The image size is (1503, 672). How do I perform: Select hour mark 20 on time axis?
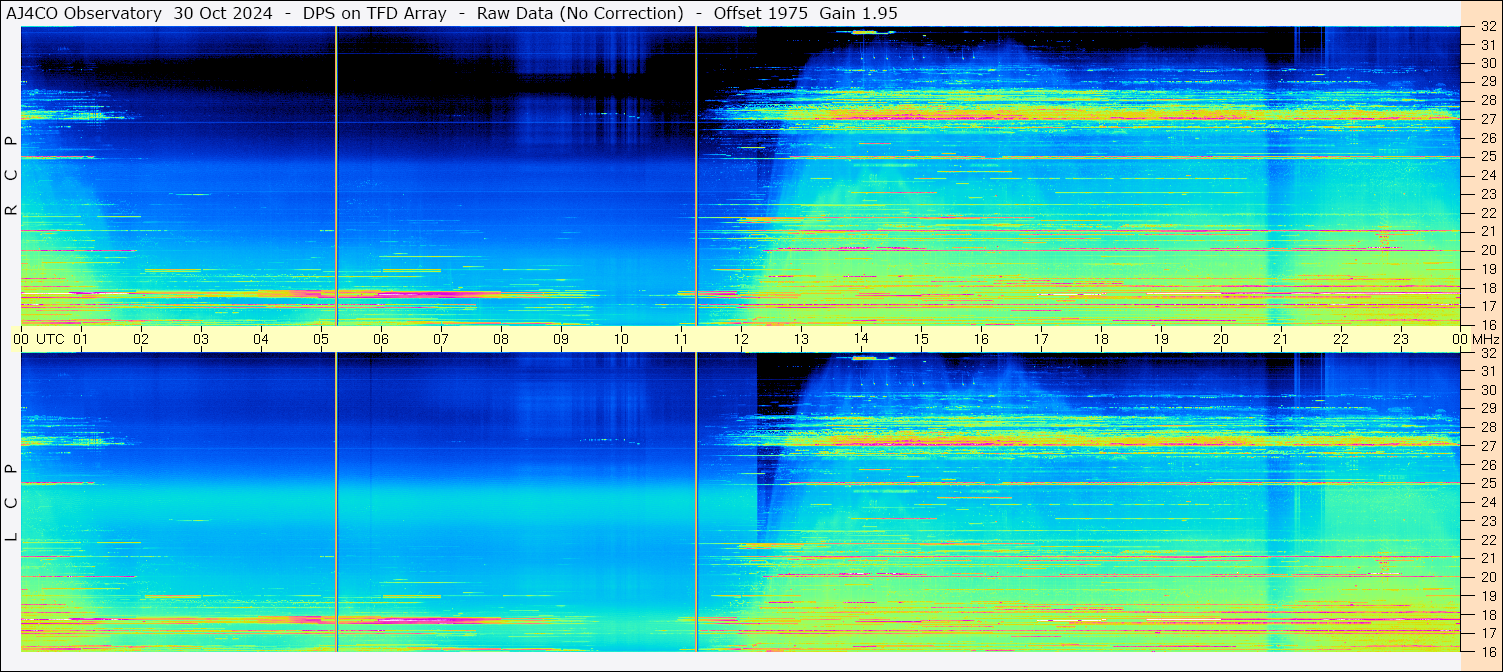coord(1221,339)
